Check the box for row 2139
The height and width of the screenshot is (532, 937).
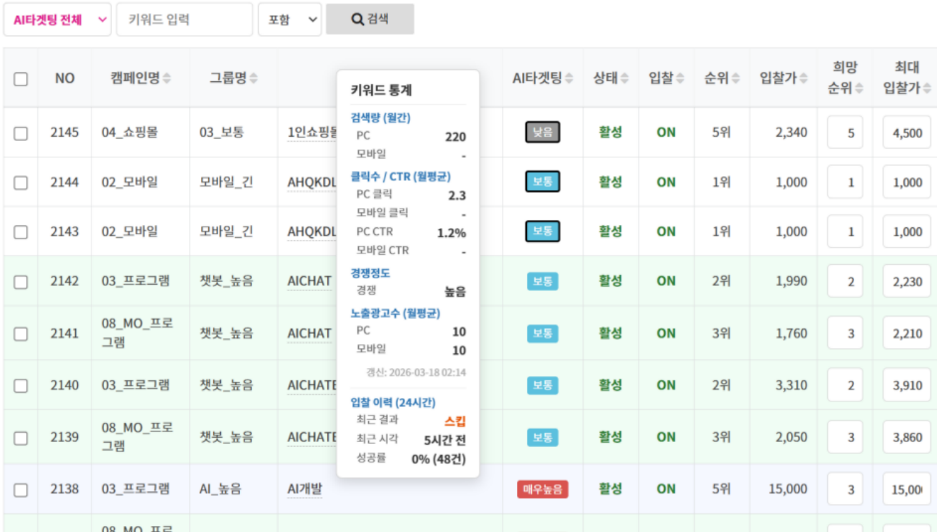(21, 438)
